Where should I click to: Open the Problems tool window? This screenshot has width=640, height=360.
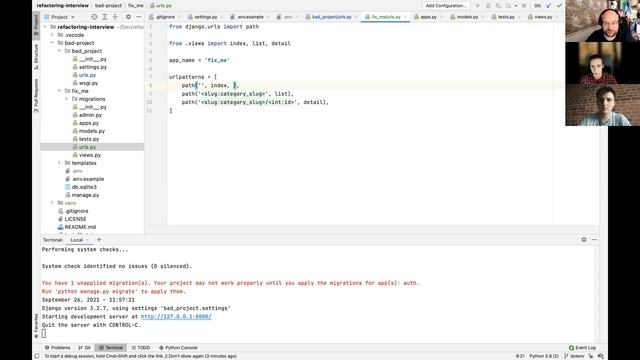58,348
